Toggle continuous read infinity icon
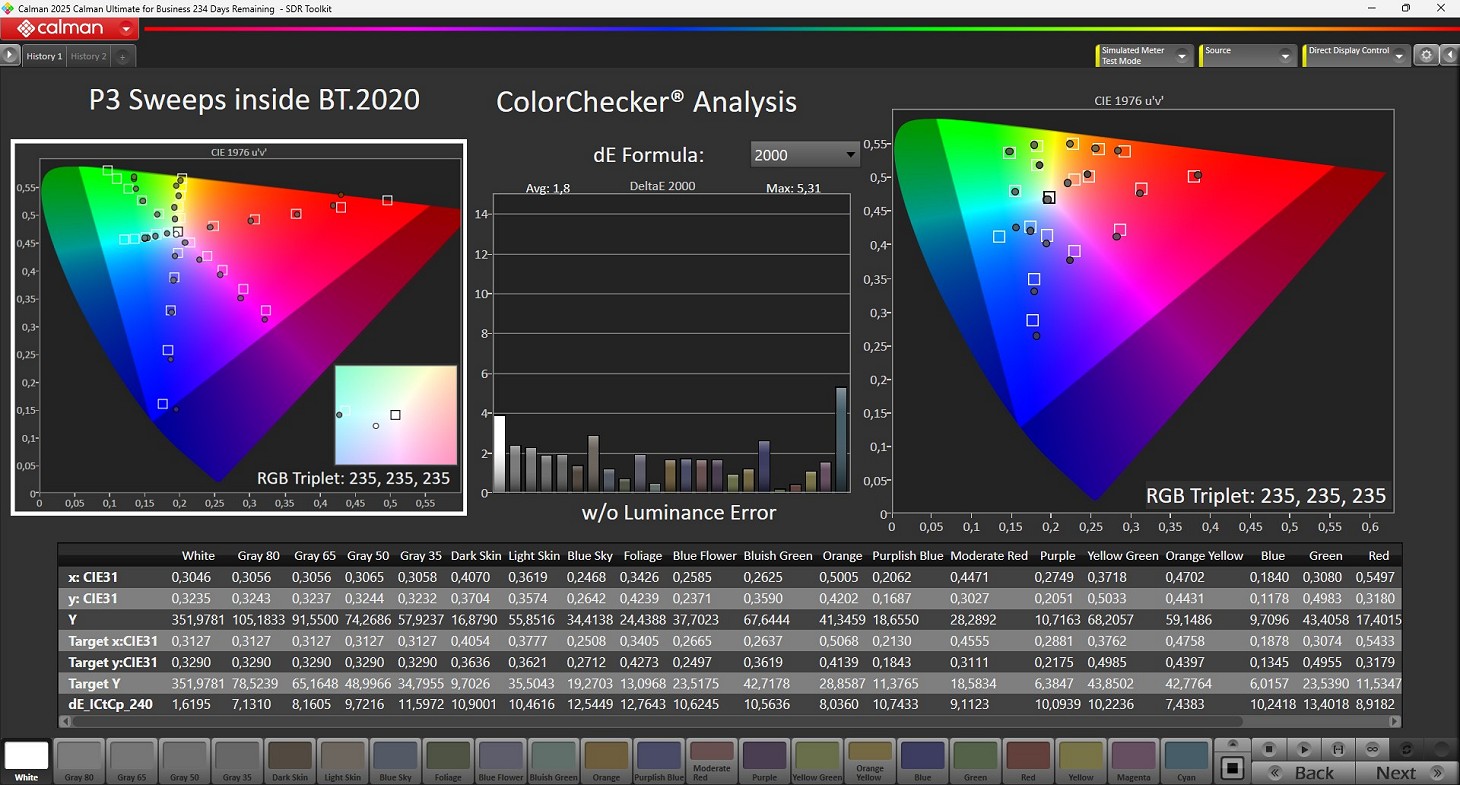1460x785 pixels. (x=1372, y=749)
